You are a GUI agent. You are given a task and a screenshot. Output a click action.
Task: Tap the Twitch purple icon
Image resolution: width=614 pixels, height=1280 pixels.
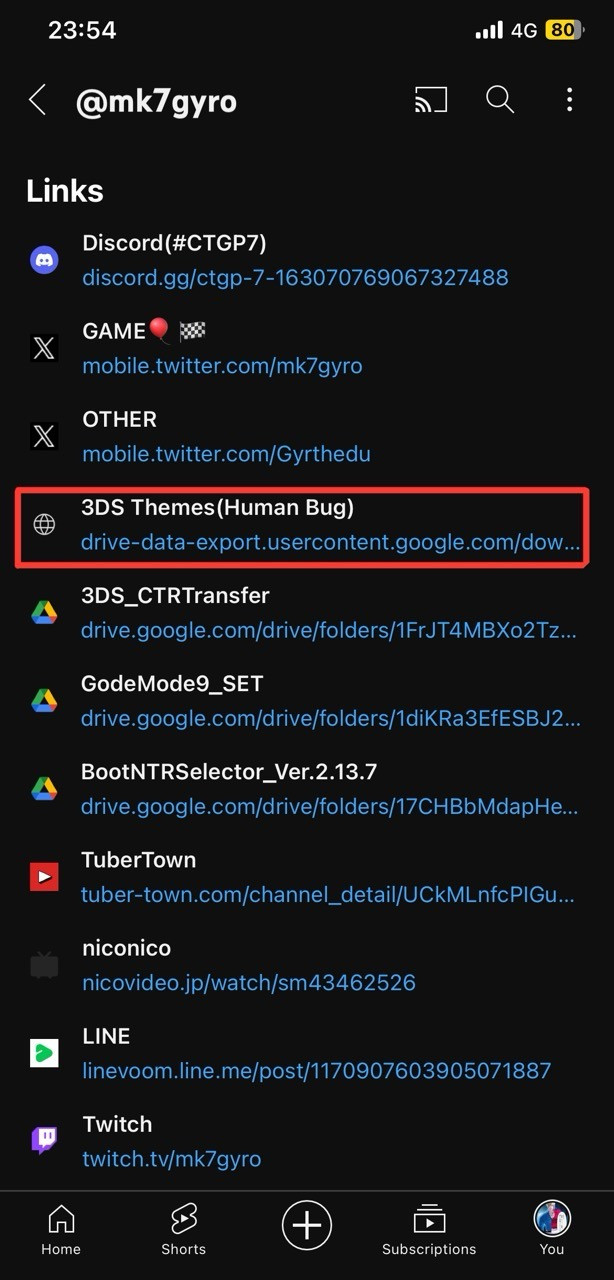click(44, 1141)
